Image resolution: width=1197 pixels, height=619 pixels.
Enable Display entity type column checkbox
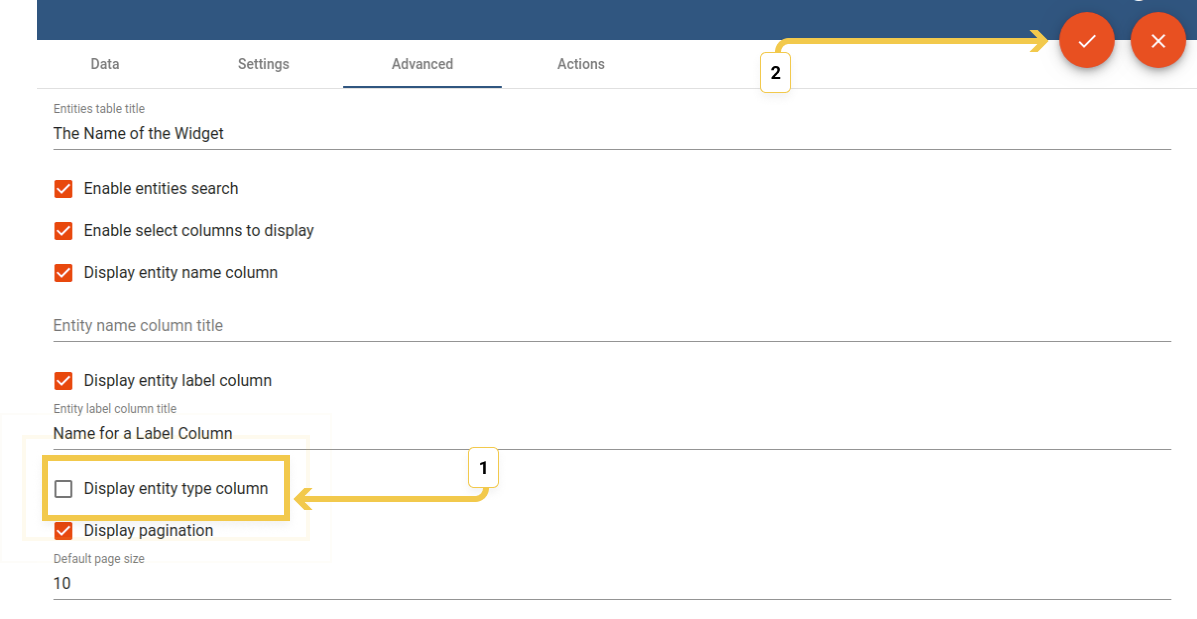(x=64, y=489)
